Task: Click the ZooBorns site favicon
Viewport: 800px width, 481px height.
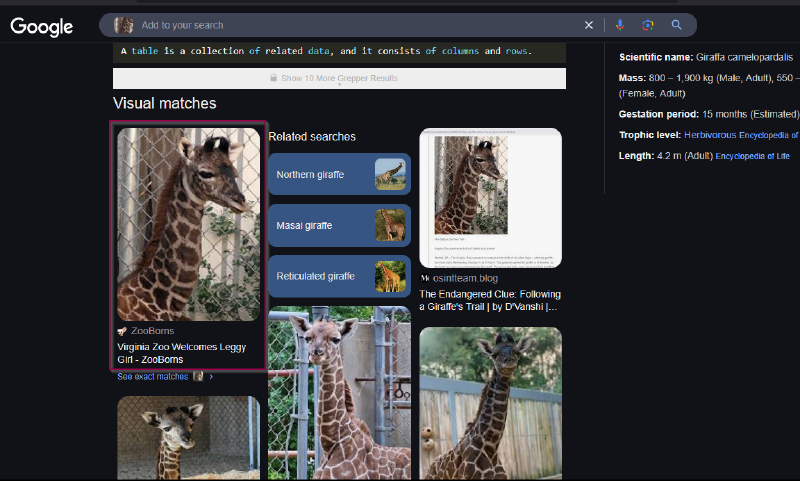Action: 122,330
